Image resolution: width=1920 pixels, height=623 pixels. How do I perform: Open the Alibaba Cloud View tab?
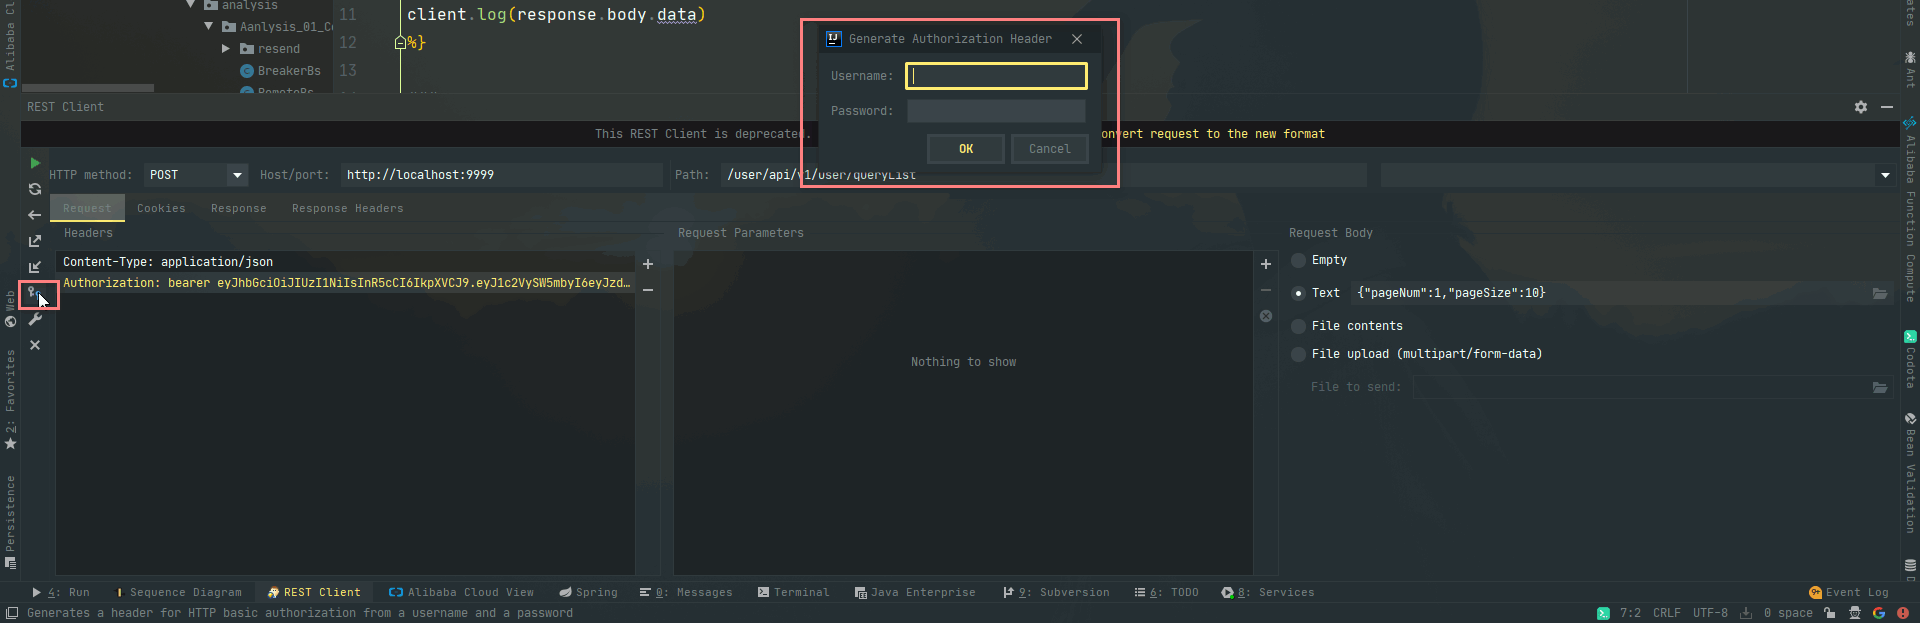(461, 592)
